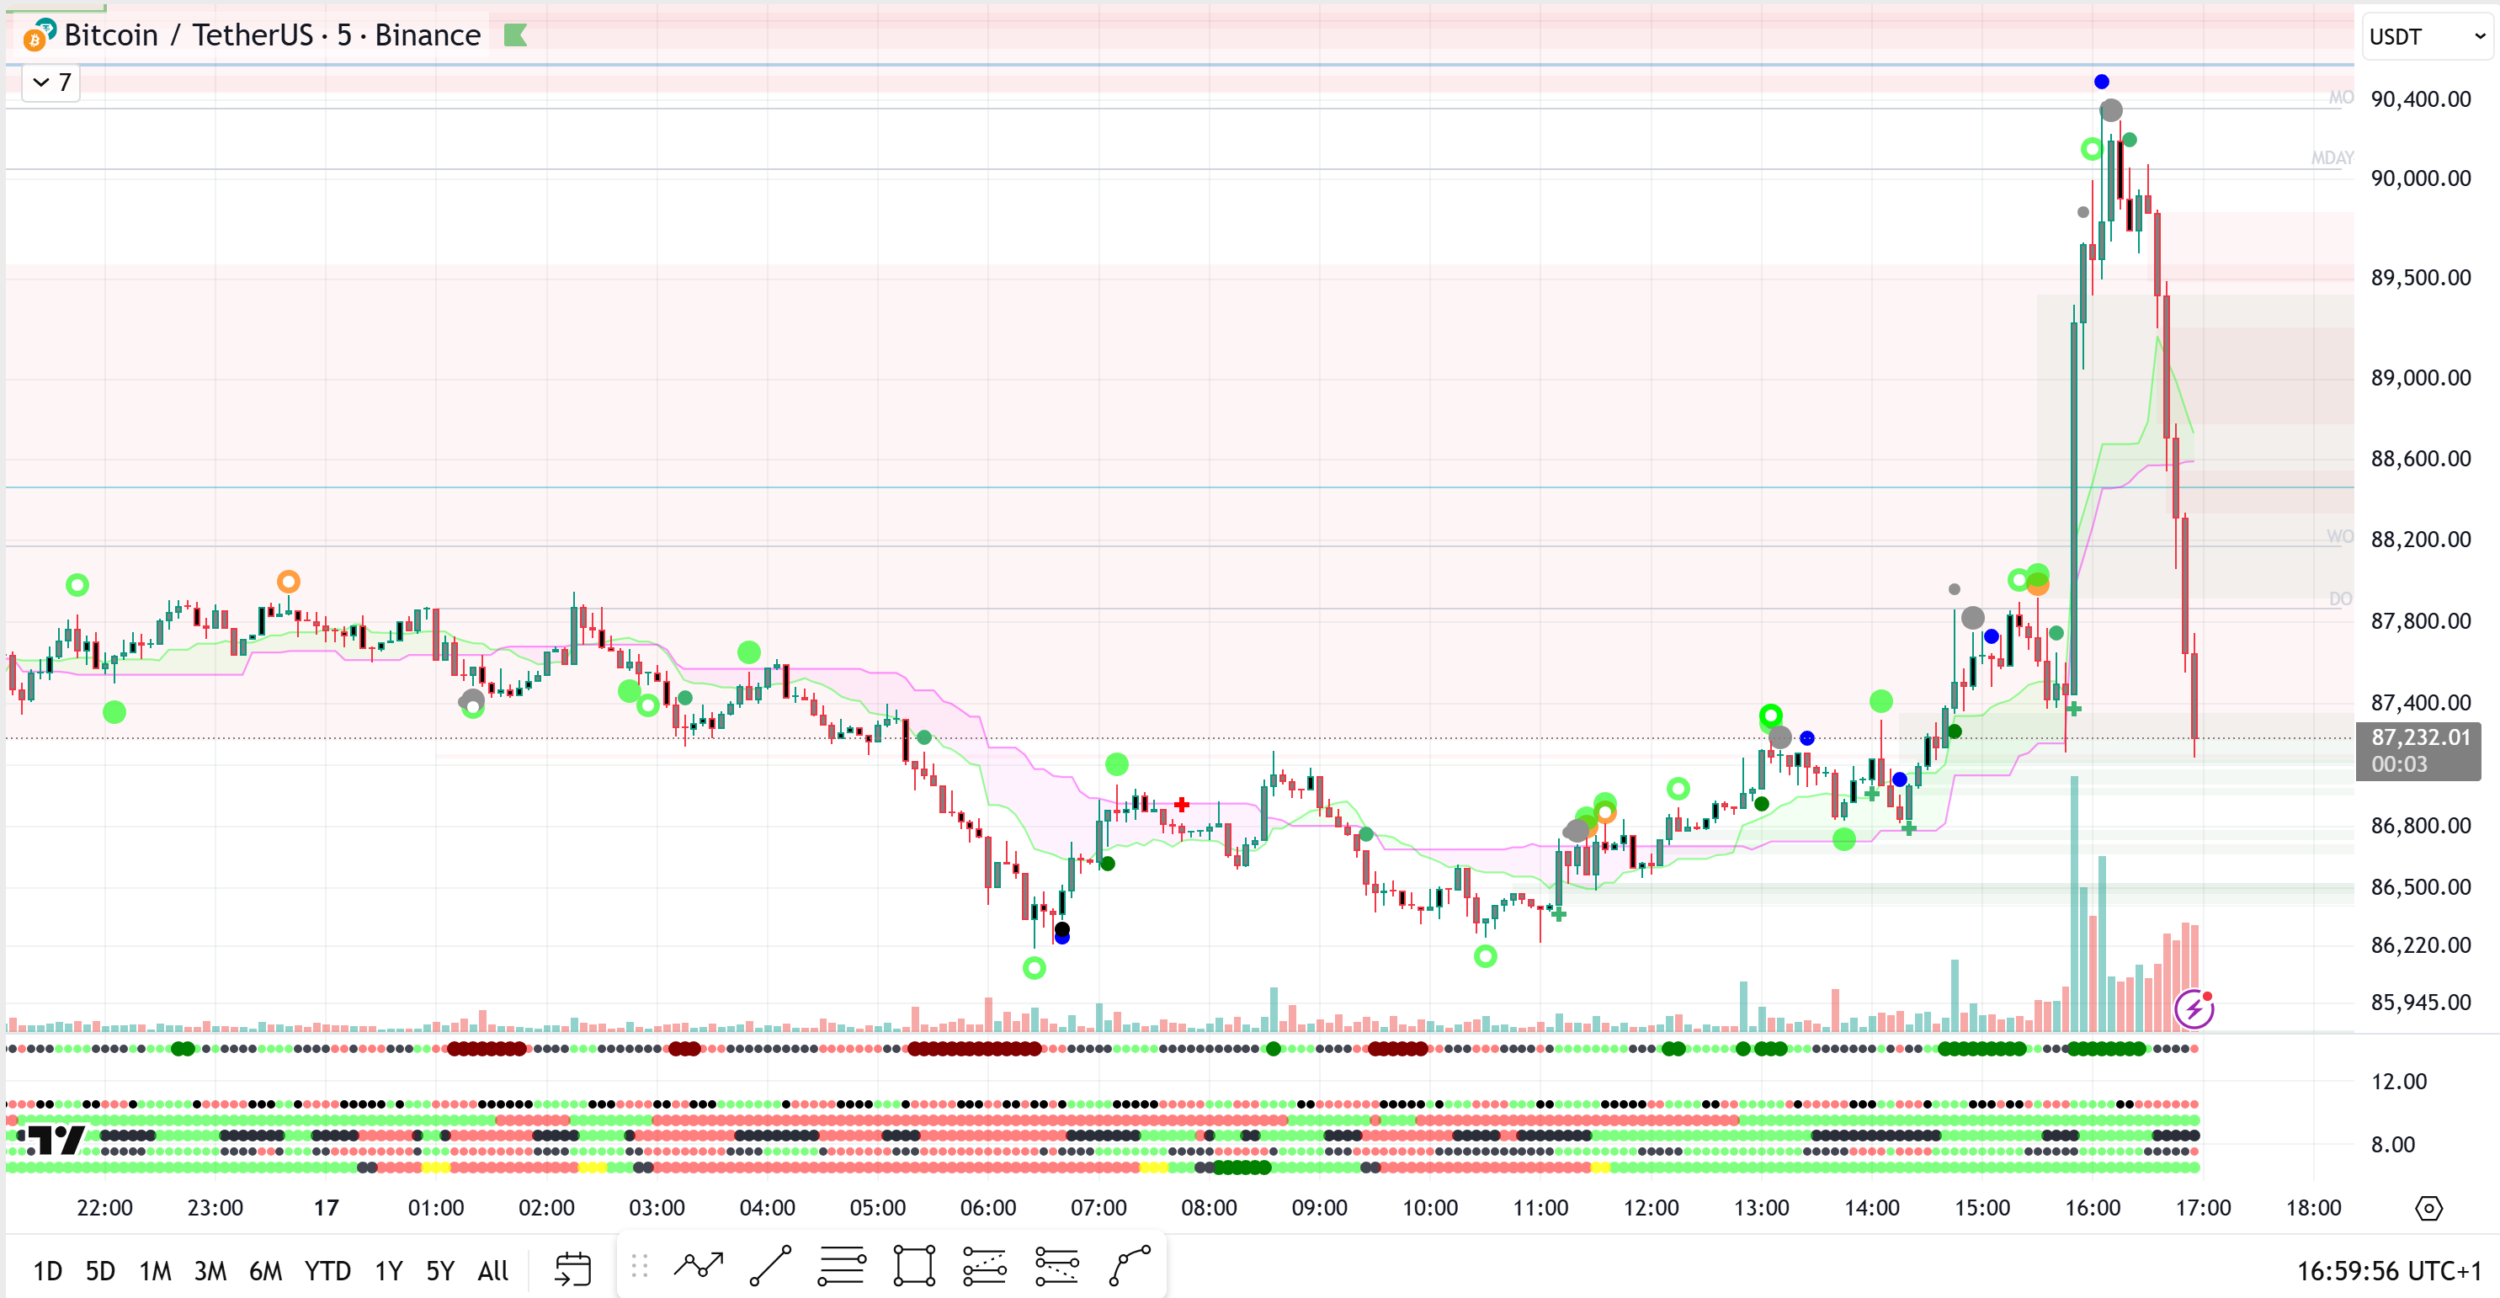Select the rectangle drawing tool
The image size is (2500, 1298).
point(914,1266)
